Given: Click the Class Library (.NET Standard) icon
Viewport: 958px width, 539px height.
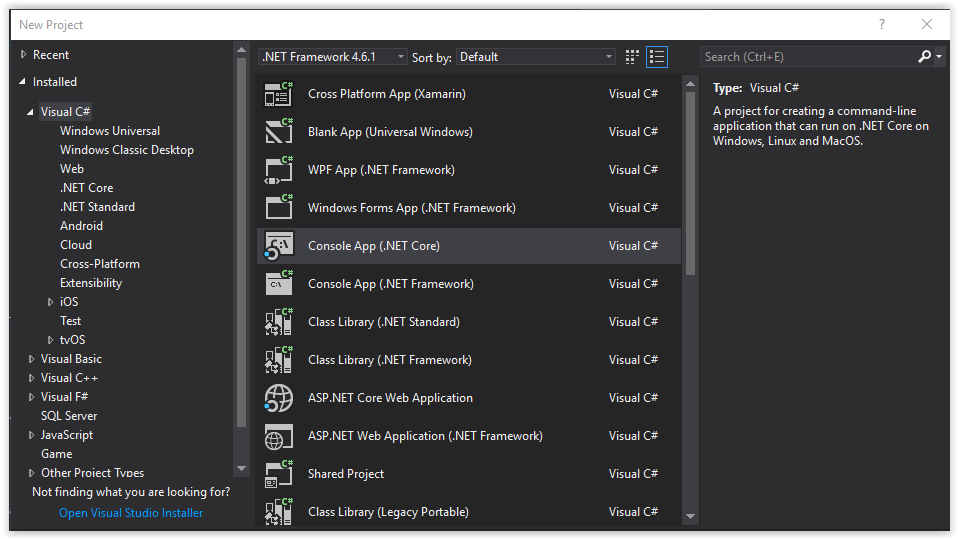Looking at the screenshot, I should click(279, 322).
